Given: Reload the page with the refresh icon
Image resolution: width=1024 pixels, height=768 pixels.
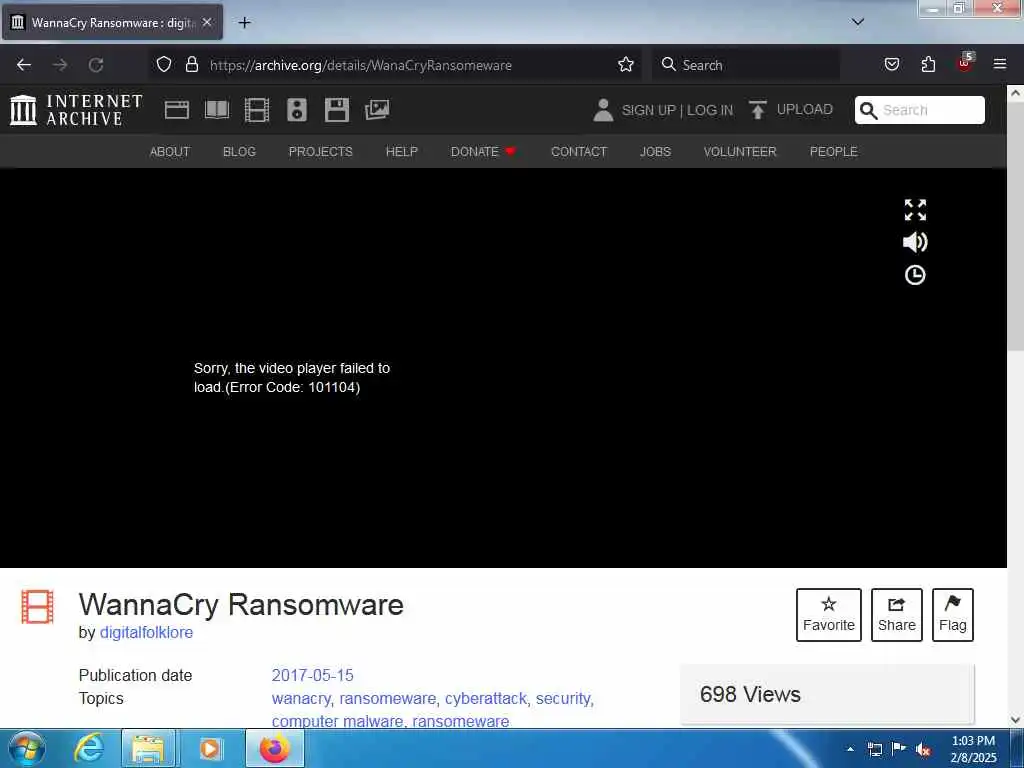Looking at the screenshot, I should pyautogui.click(x=96, y=65).
